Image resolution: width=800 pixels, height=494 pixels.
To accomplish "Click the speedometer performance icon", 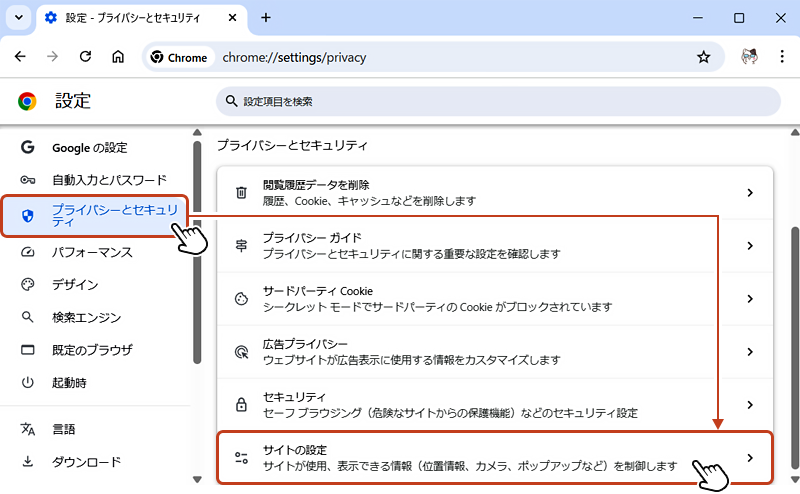I will 28,252.
